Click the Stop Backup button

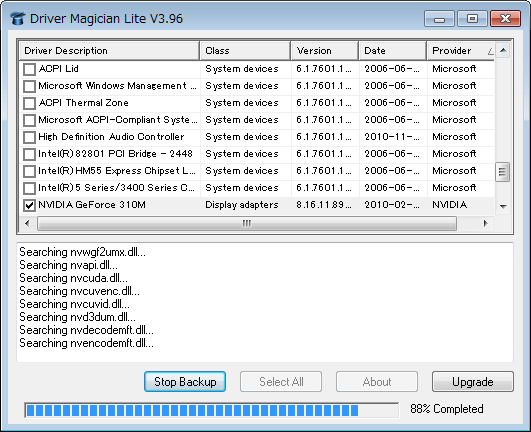click(x=185, y=382)
